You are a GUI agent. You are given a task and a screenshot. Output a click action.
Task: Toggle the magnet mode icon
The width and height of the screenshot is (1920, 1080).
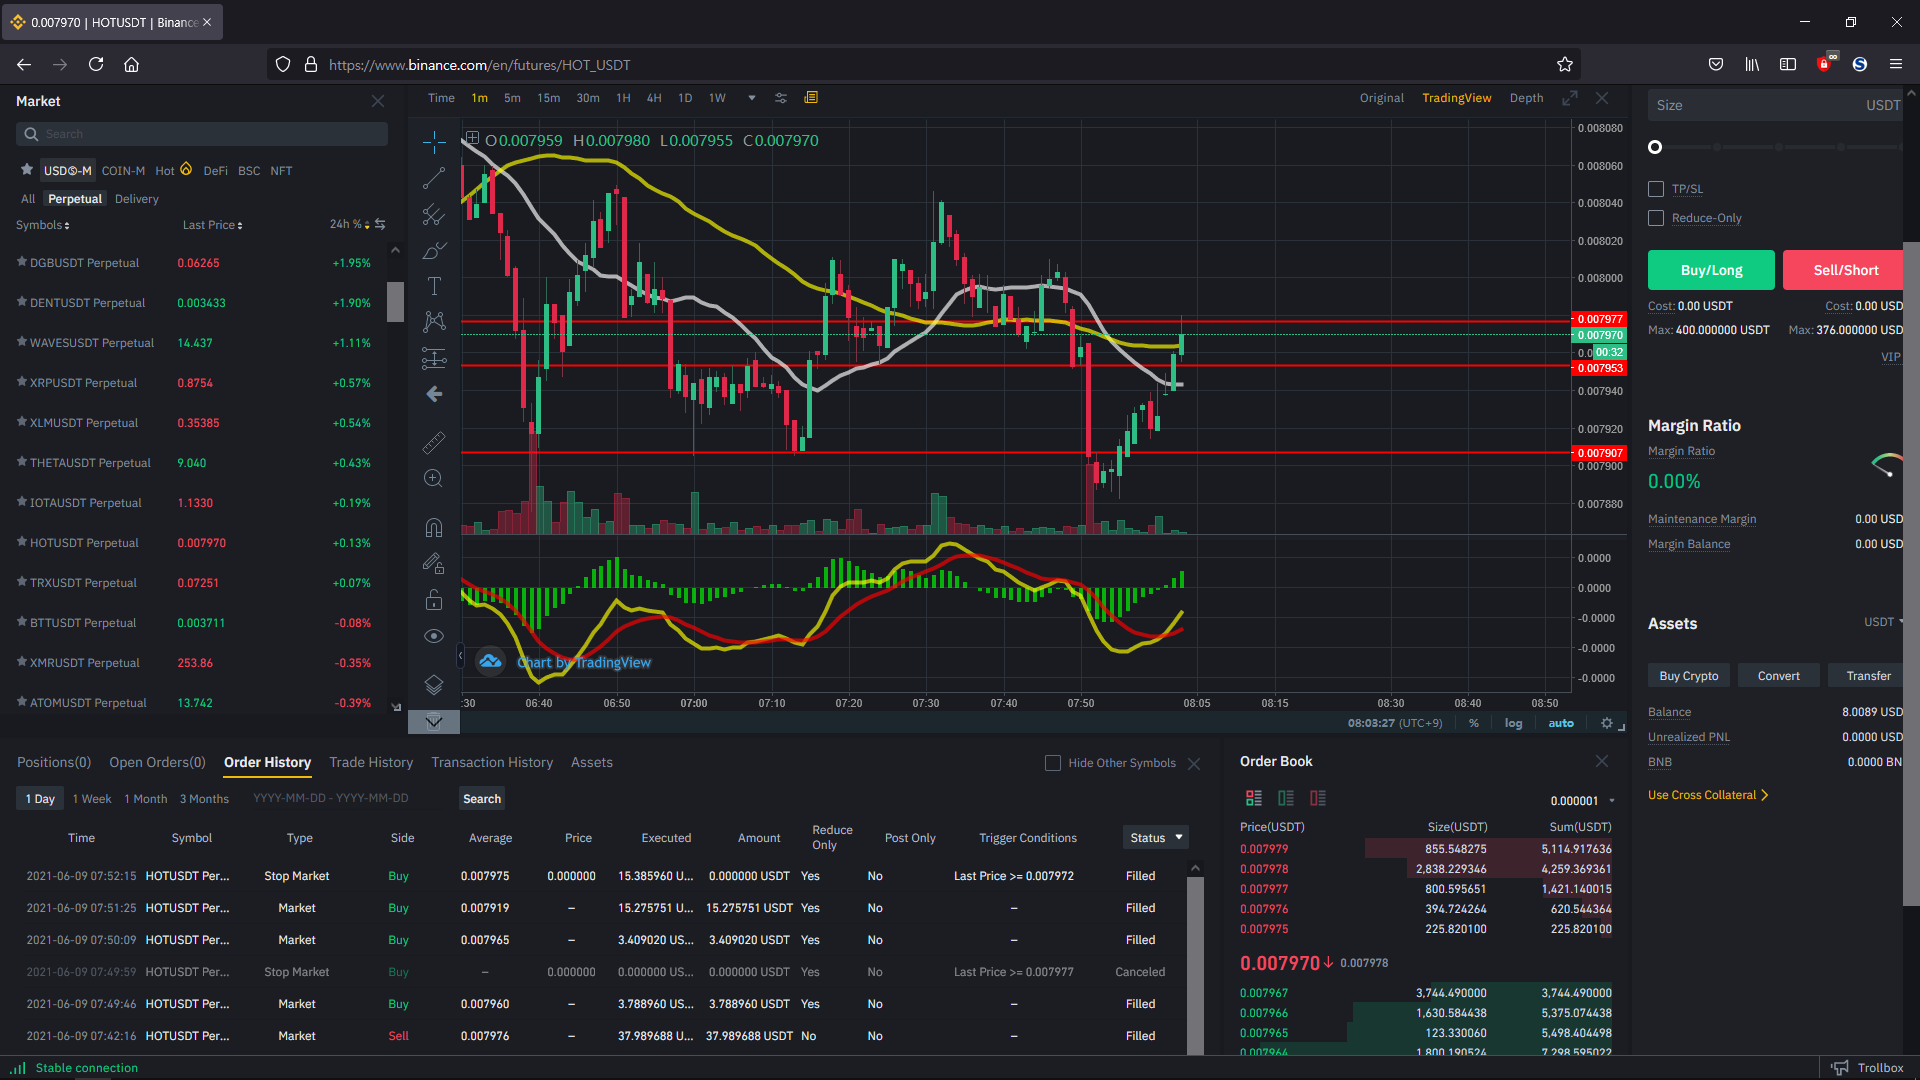pyautogui.click(x=434, y=527)
